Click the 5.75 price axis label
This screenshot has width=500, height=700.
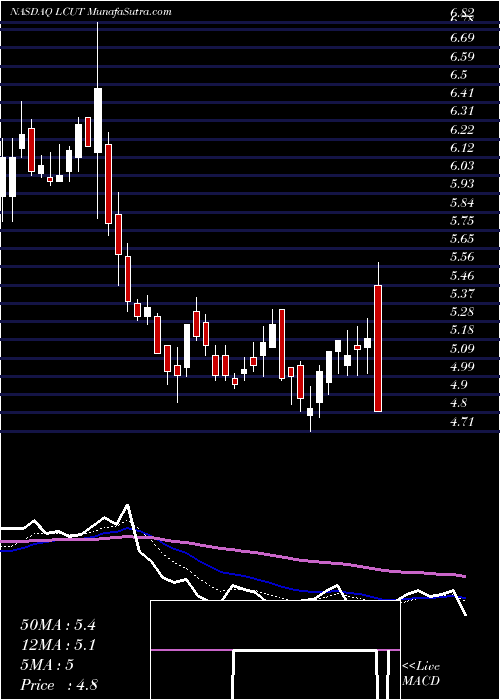[462, 221]
